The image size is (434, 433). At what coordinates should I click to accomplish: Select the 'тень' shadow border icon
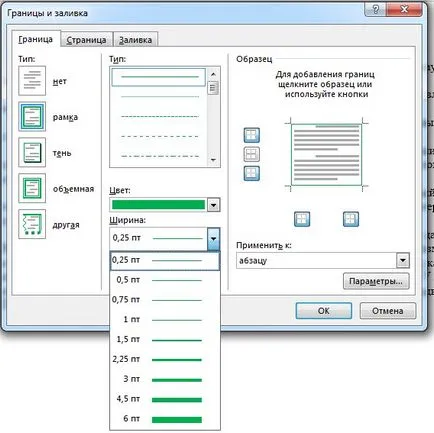pos(32,153)
